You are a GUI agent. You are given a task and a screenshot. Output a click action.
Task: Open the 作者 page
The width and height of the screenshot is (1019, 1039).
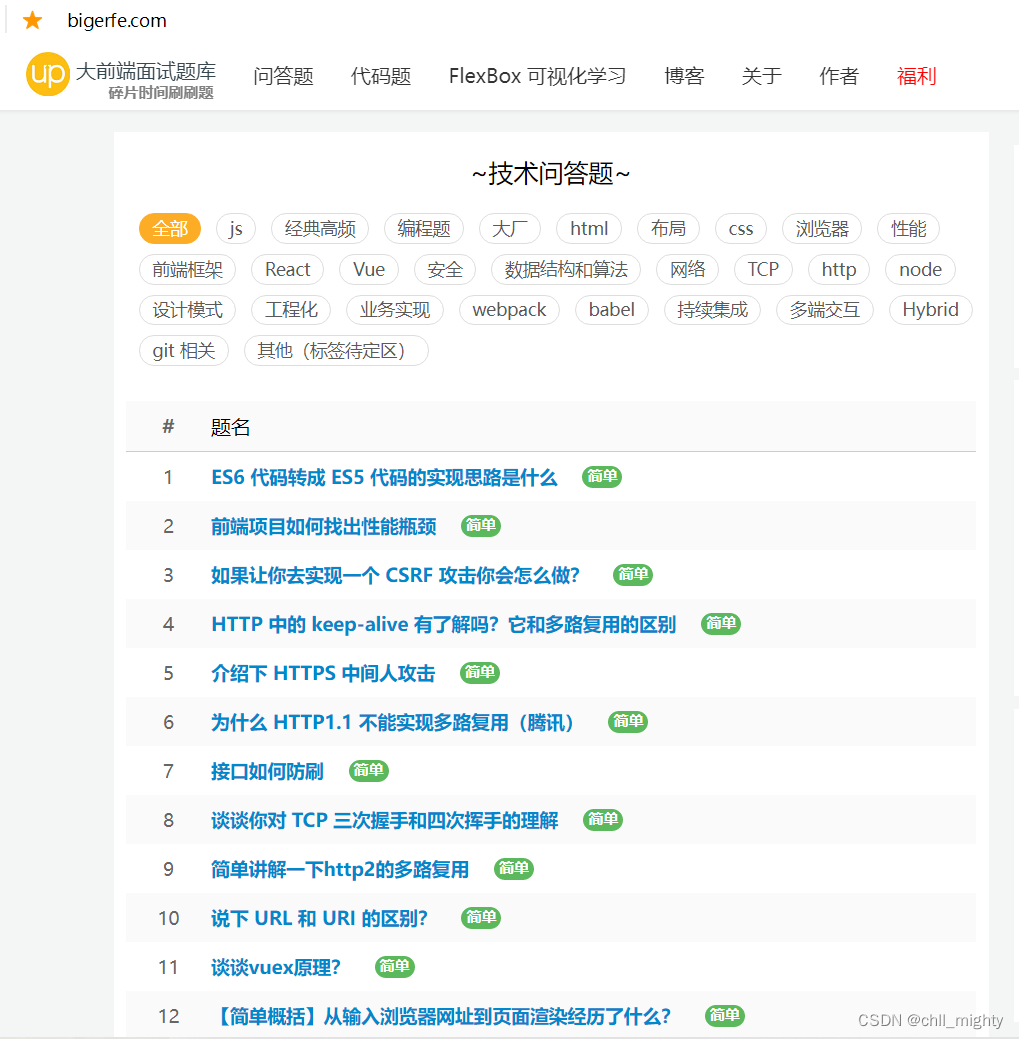(x=838, y=76)
